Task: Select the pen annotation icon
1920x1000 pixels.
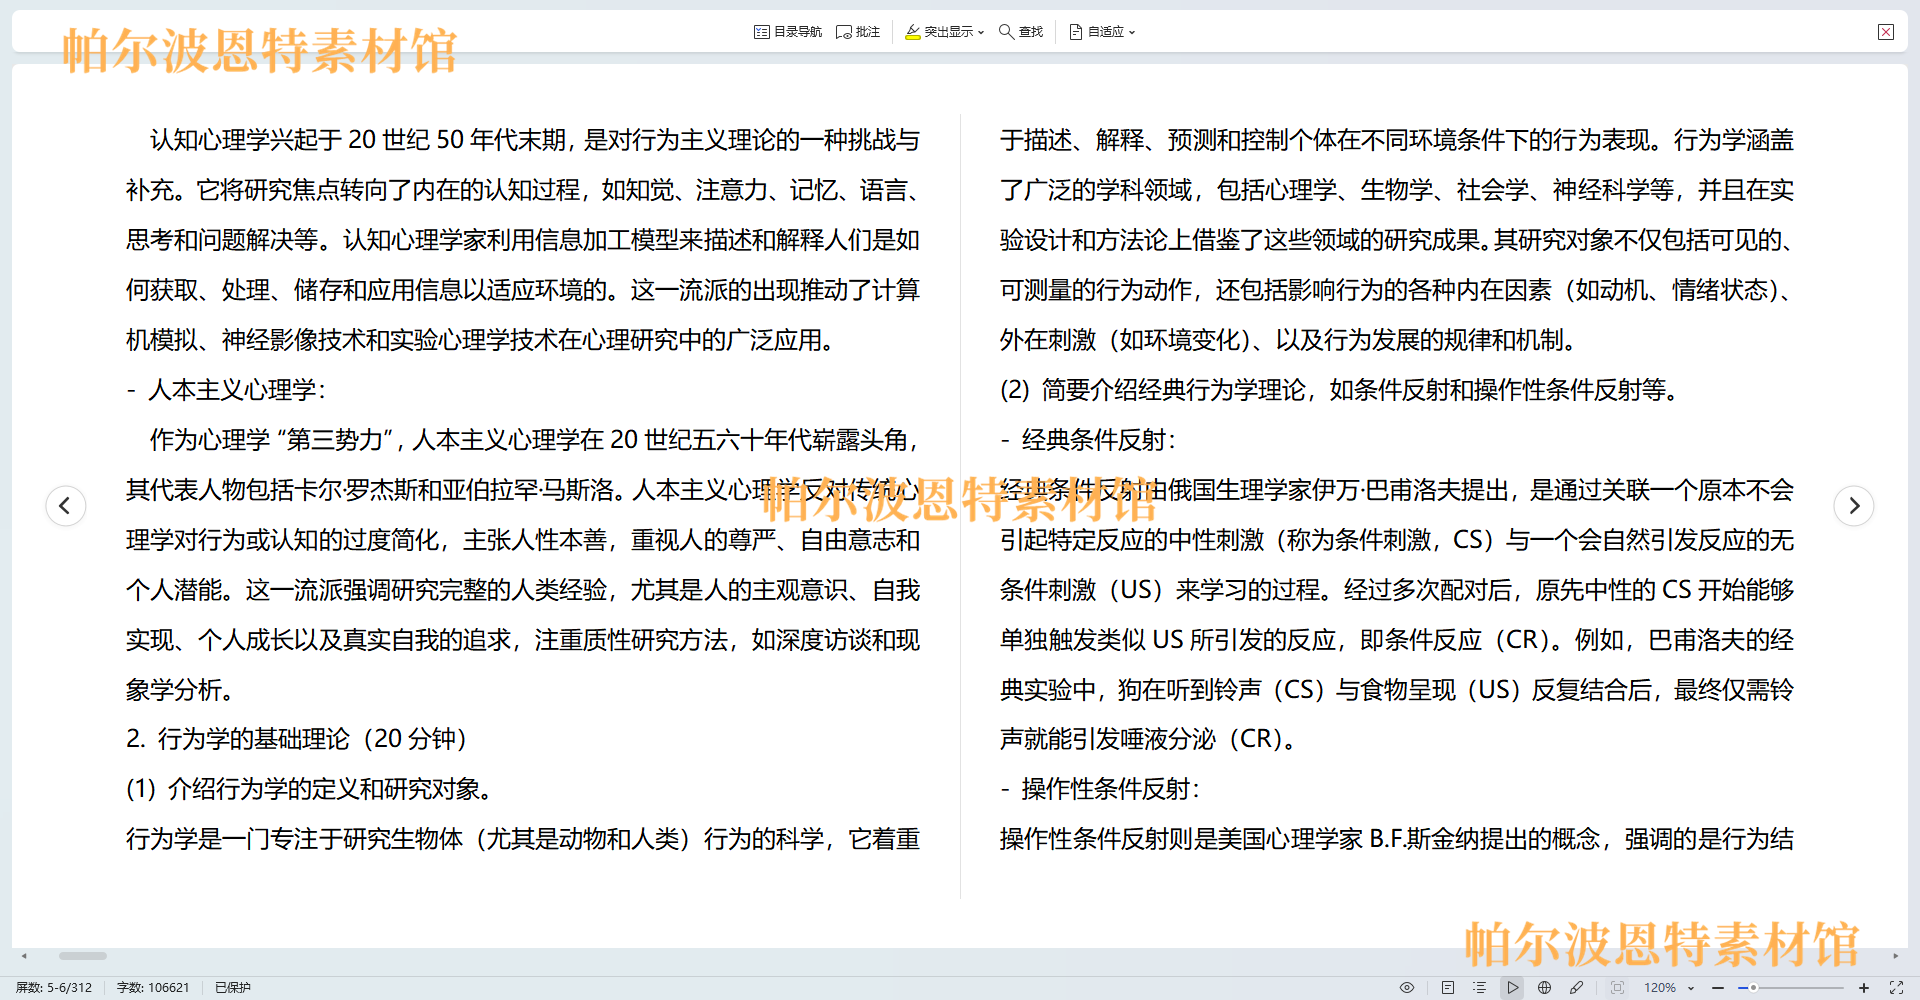Action: (1577, 987)
